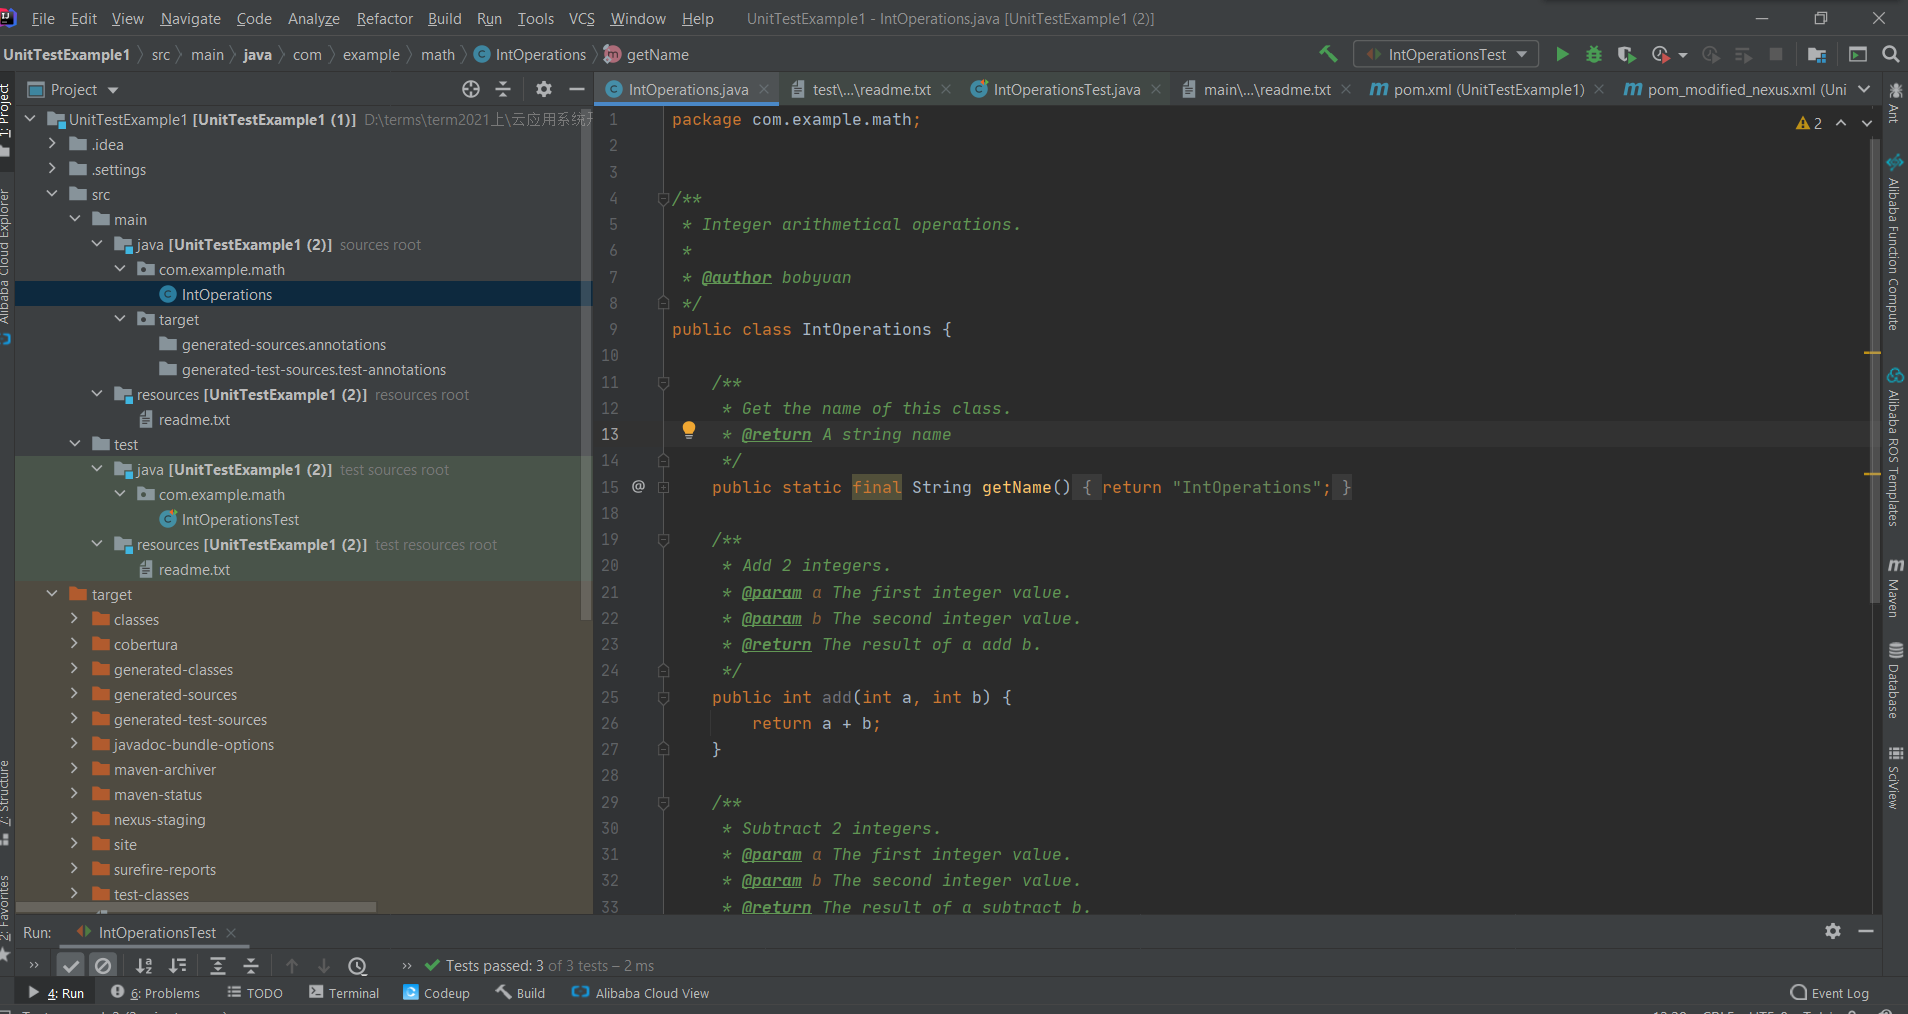The width and height of the screenshot is (1908, 1014).
Task: Open Project Structure from the toolbar
Action: click(1817, 54)
